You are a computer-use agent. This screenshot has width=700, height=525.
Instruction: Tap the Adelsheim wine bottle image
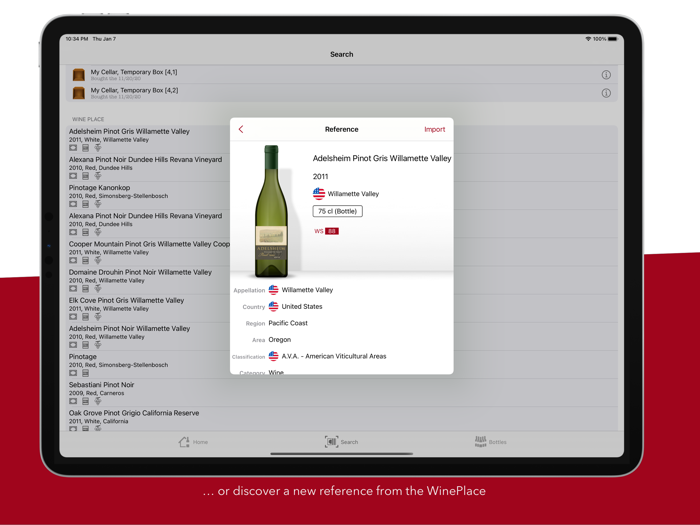click(271, 211)
